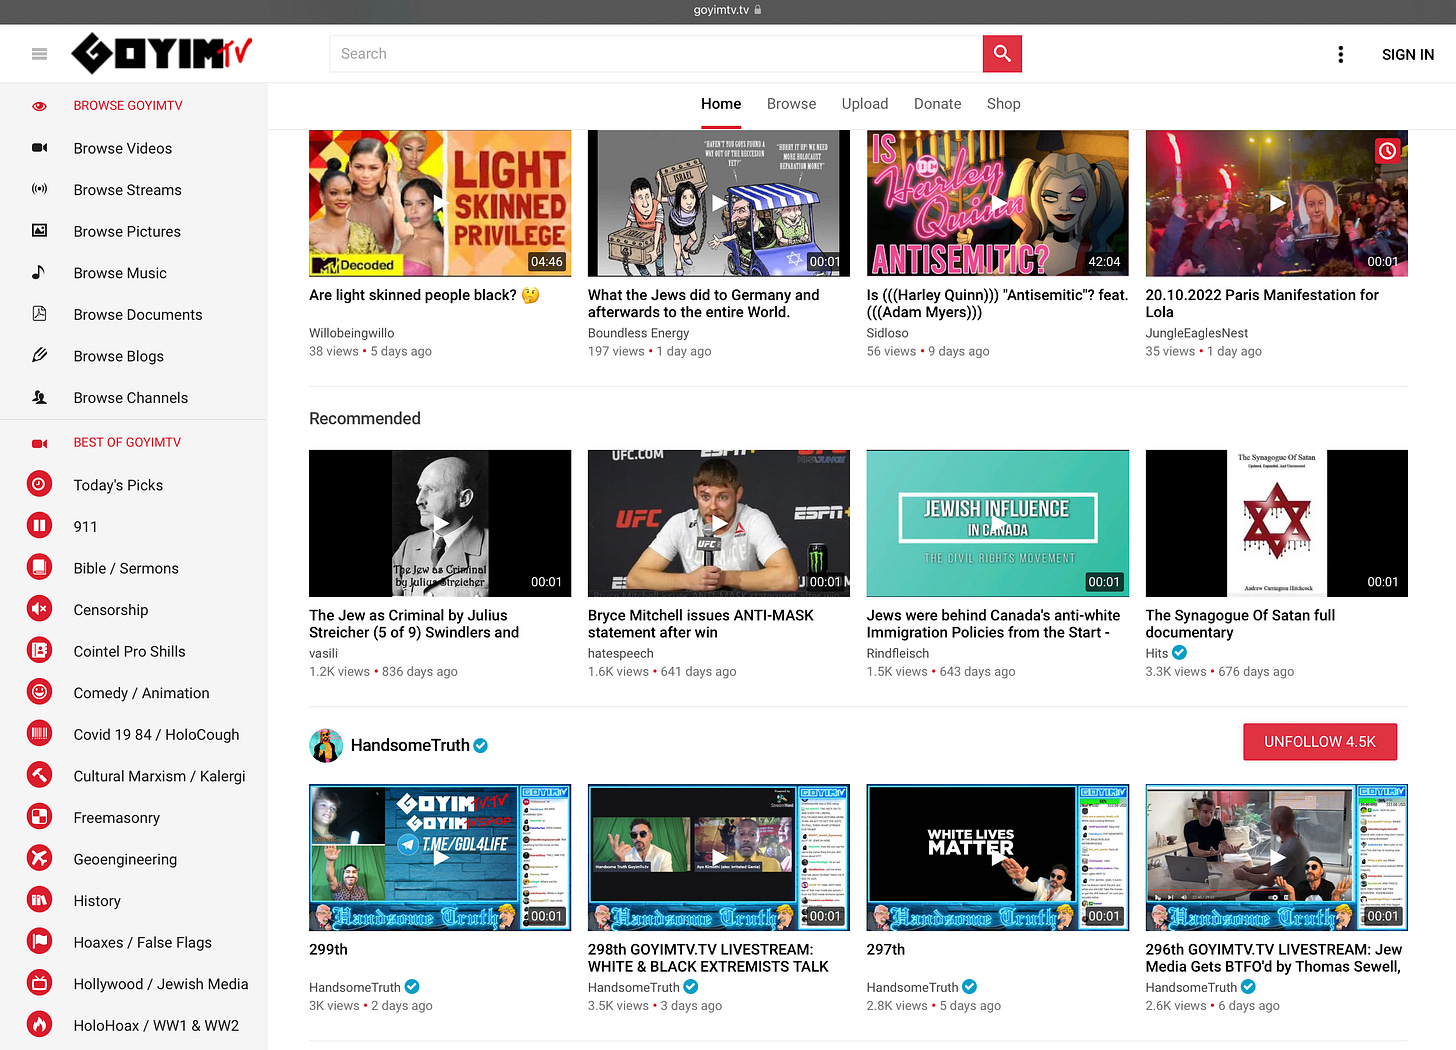Open the Willobeingwillo channel link
This screenshot has height=1050, width=1456.
coord(351,333)
